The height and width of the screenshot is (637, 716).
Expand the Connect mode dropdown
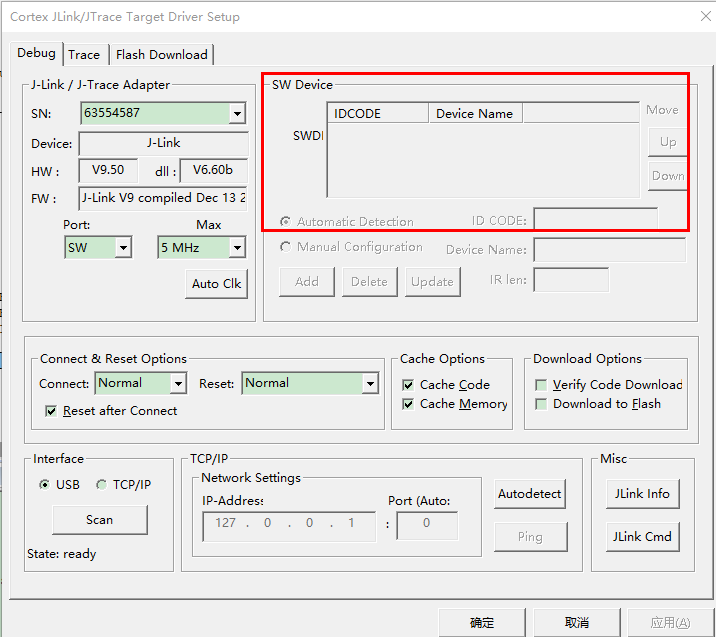pos(178,383)
